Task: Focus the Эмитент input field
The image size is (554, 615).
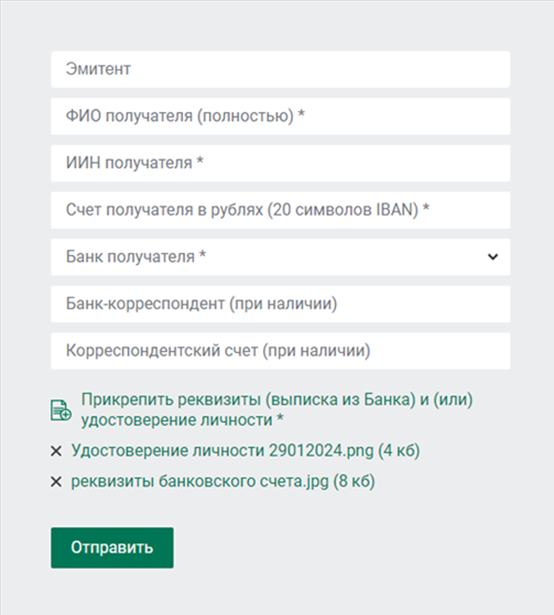Action: pos(281,69)
